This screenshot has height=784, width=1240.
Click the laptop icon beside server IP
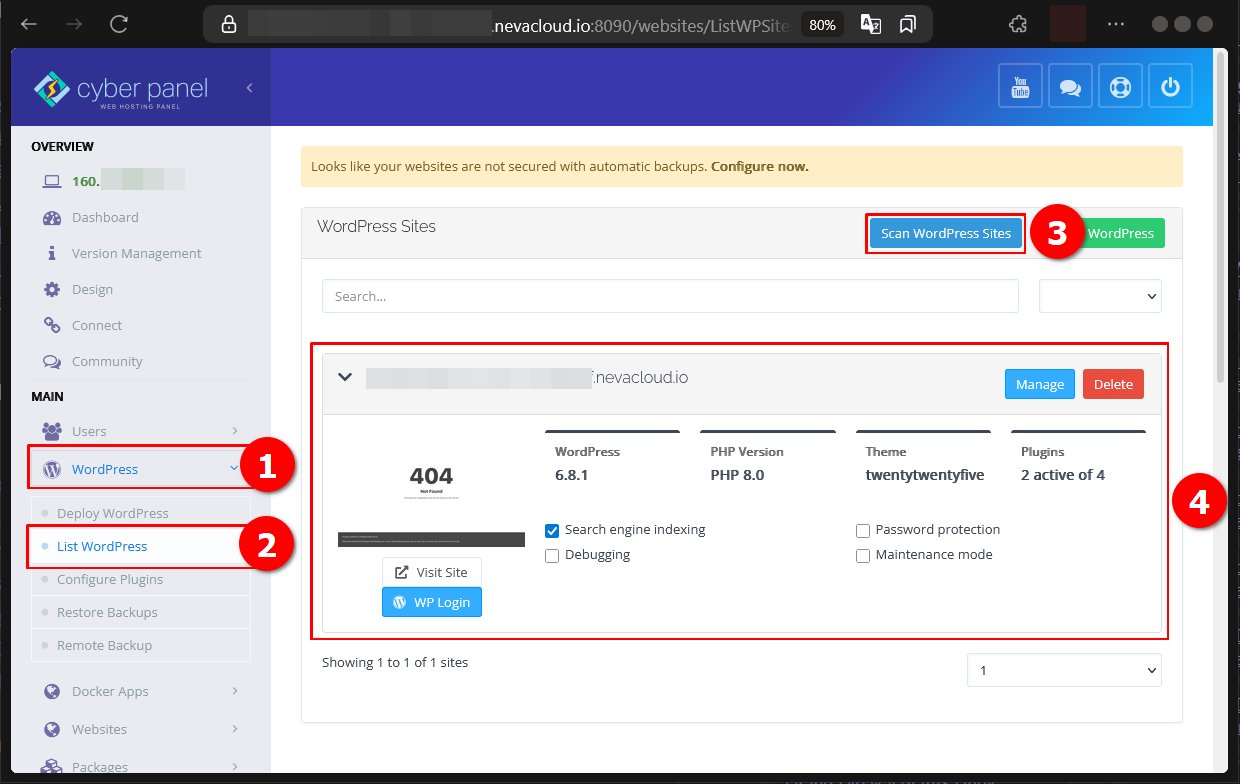click(x=52, y=181)
